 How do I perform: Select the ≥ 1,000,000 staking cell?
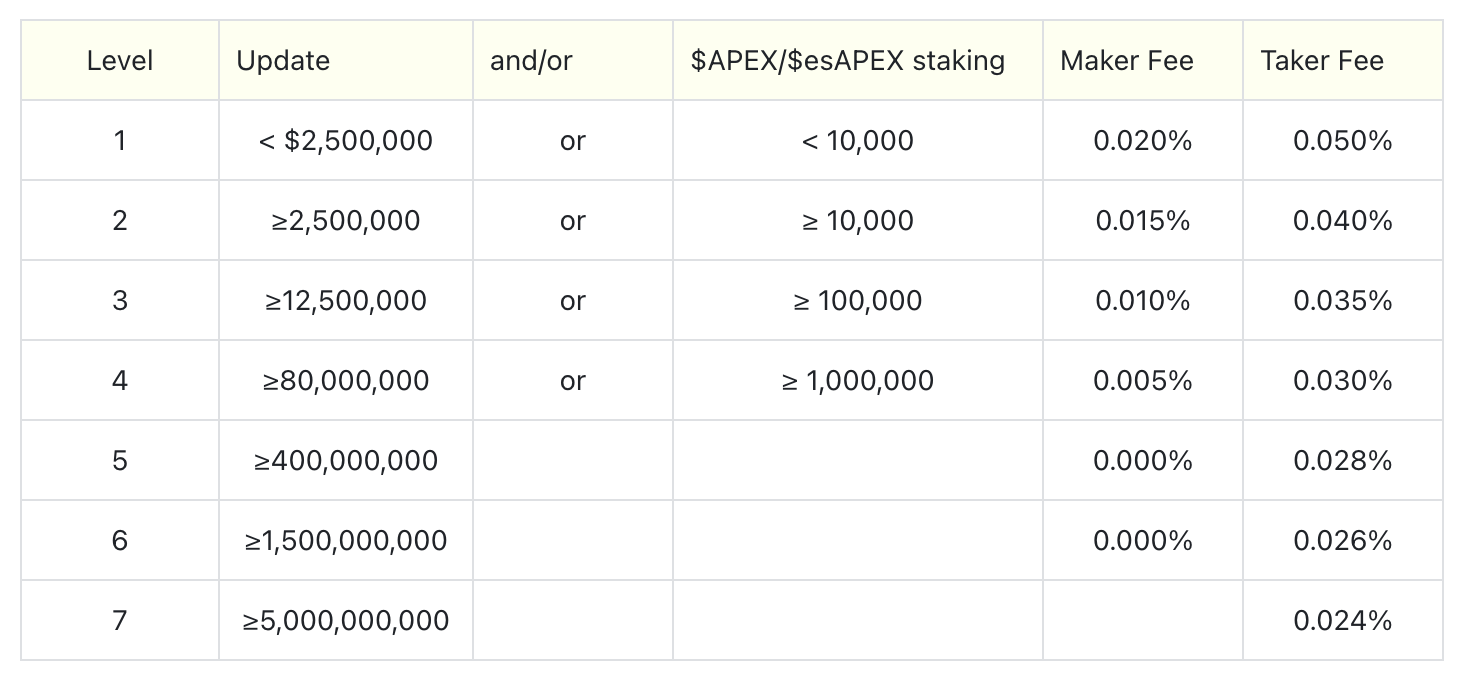tap(858, 380)
